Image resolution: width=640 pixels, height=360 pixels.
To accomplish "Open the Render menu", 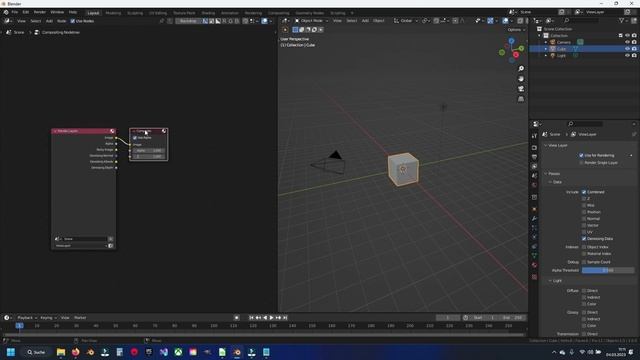I will 40,12.
